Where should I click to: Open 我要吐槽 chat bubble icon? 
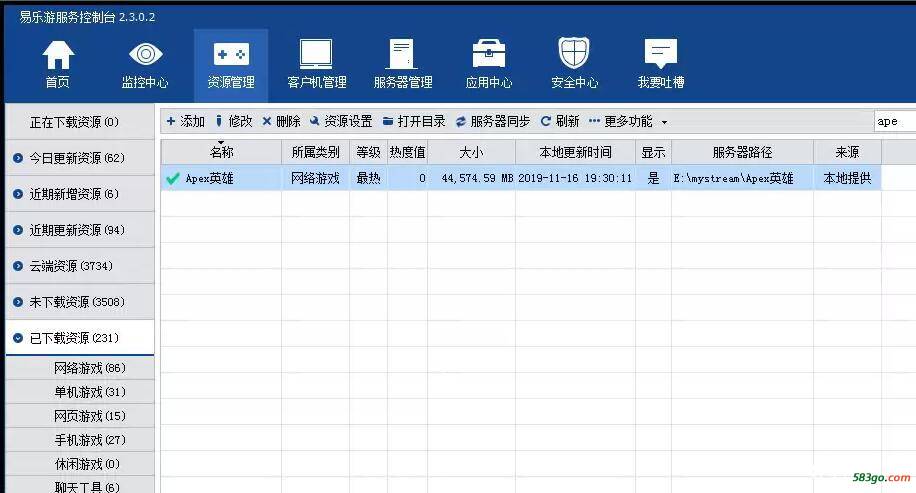pos(661,54)
